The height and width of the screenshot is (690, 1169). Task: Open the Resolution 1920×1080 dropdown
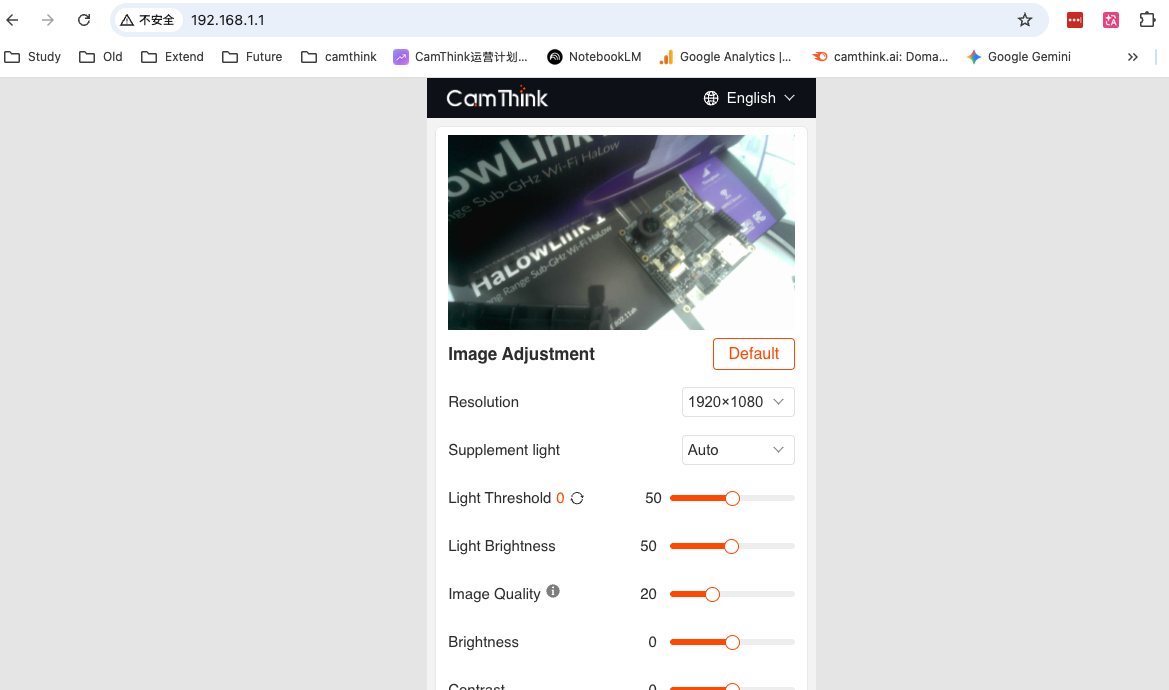pos(738,402)
